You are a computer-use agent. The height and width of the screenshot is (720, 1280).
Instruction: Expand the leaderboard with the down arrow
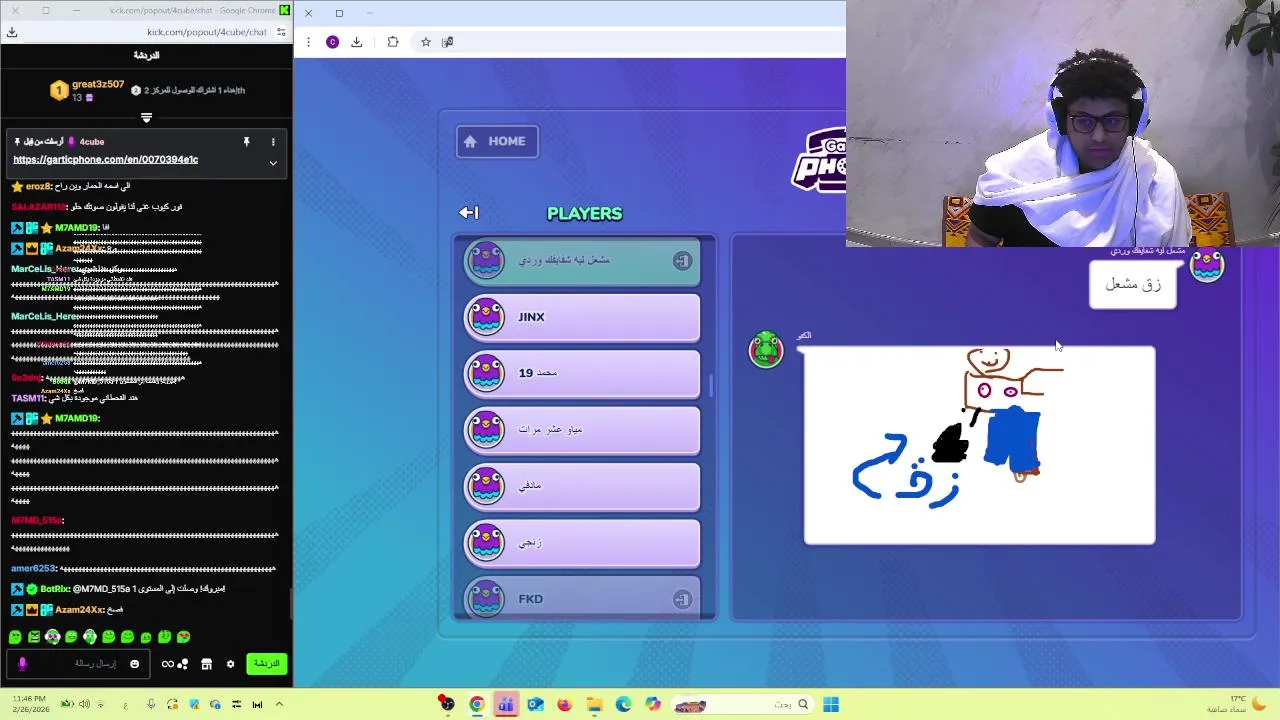click(146, 118)
